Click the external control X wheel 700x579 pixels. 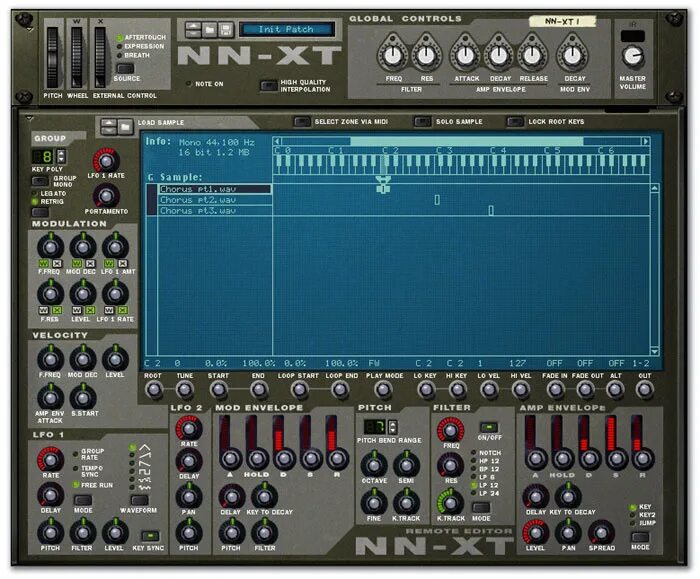(100, 58)
